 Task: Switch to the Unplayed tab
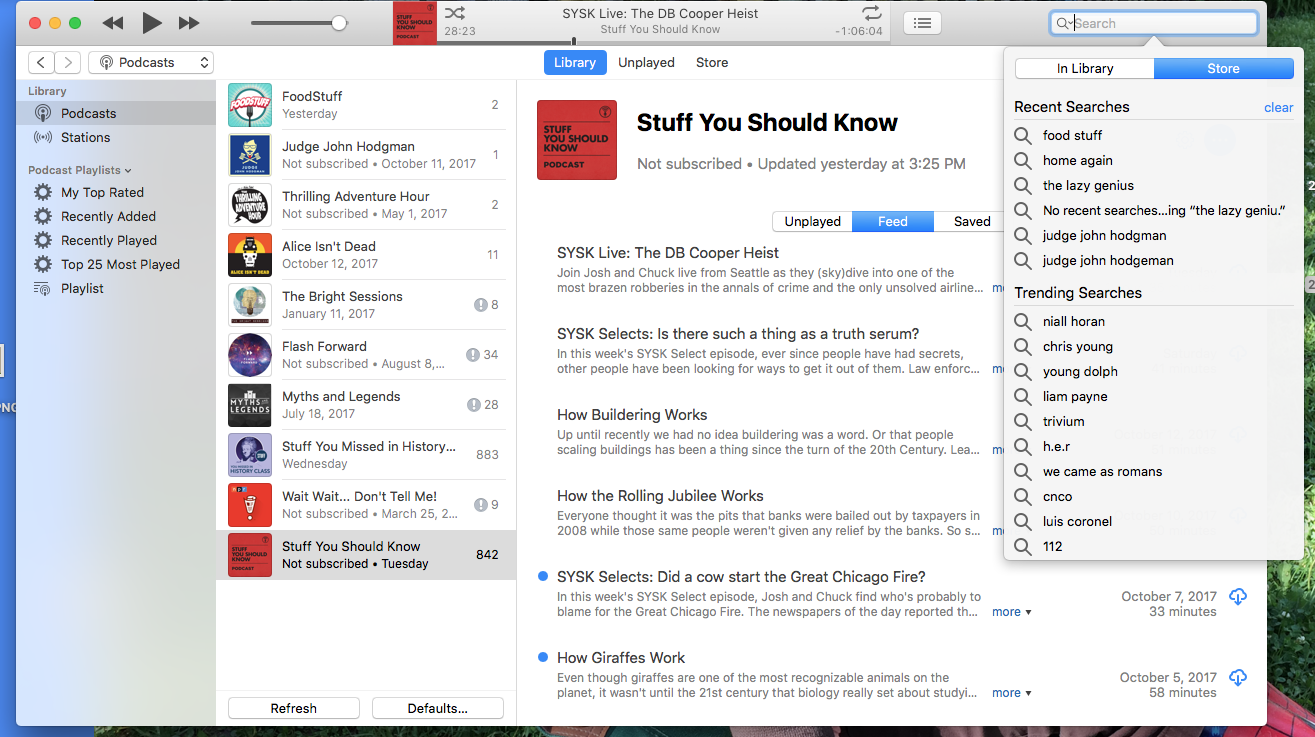click(646, 62)
